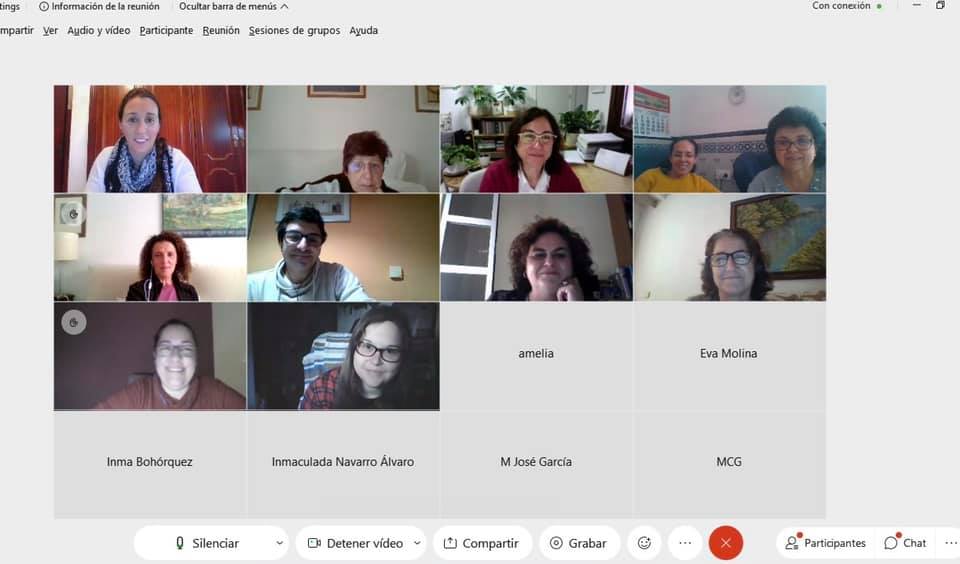The width and height of the screenshot is (960, 564).
Task: Open the Participante menu
Action: pyautogui.click(x=166, y=30)
